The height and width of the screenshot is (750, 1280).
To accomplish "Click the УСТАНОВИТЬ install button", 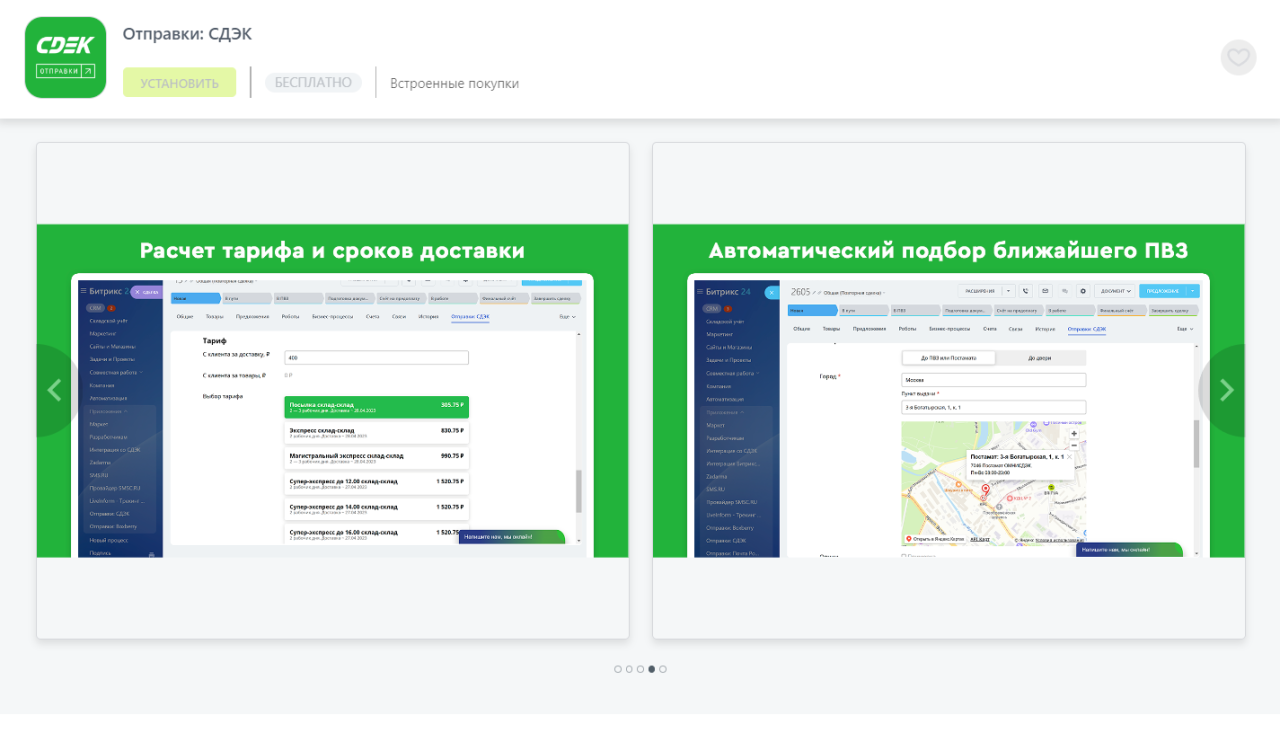I will [x=180, y=83].
